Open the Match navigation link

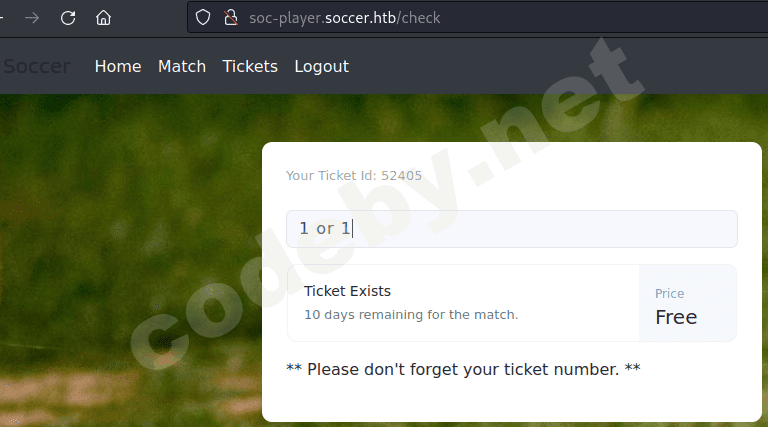(182, 67)
